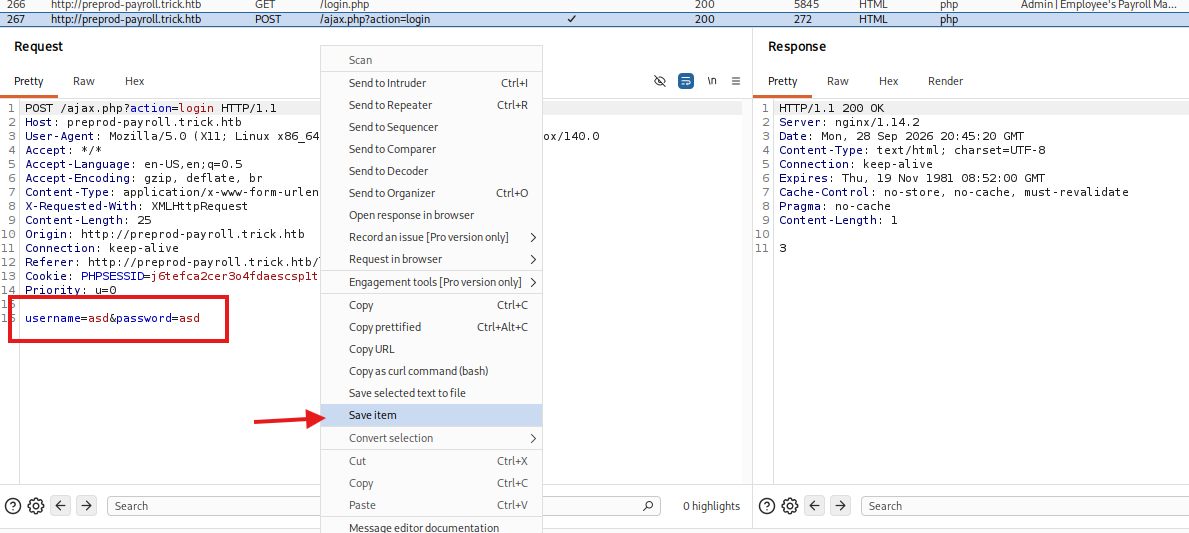Click Open response in browser
The image size is (1189, 533).
point(431,215)
